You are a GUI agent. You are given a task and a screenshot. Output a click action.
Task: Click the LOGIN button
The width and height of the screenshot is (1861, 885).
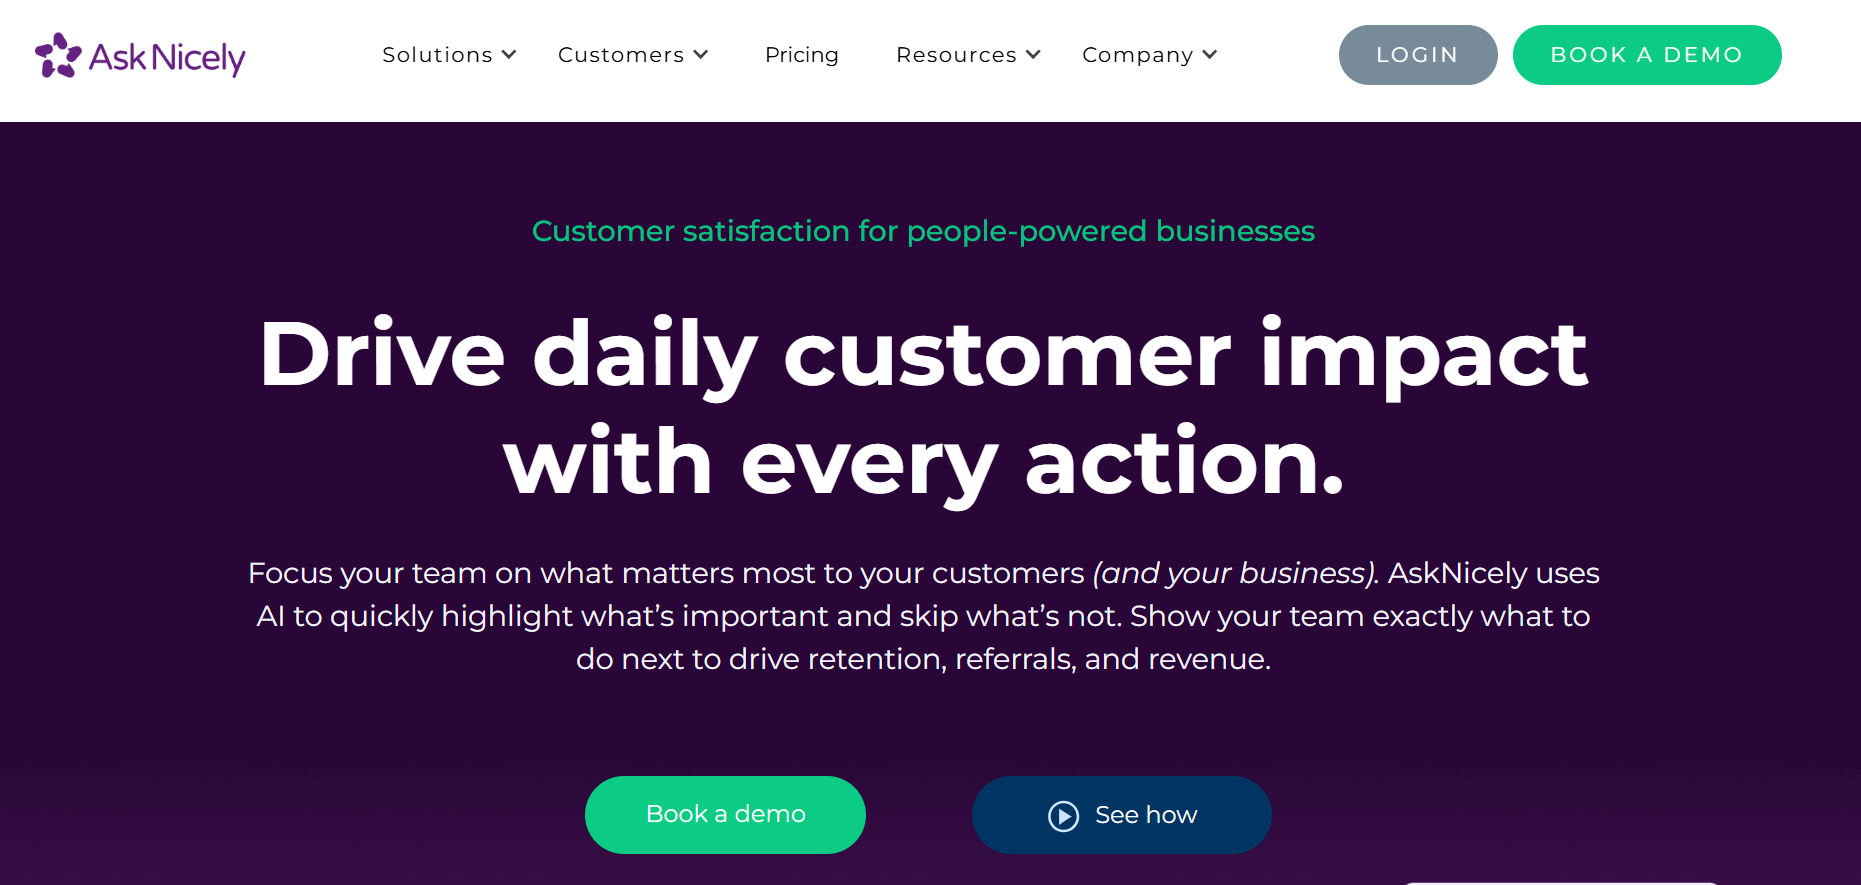point(1418,55)
